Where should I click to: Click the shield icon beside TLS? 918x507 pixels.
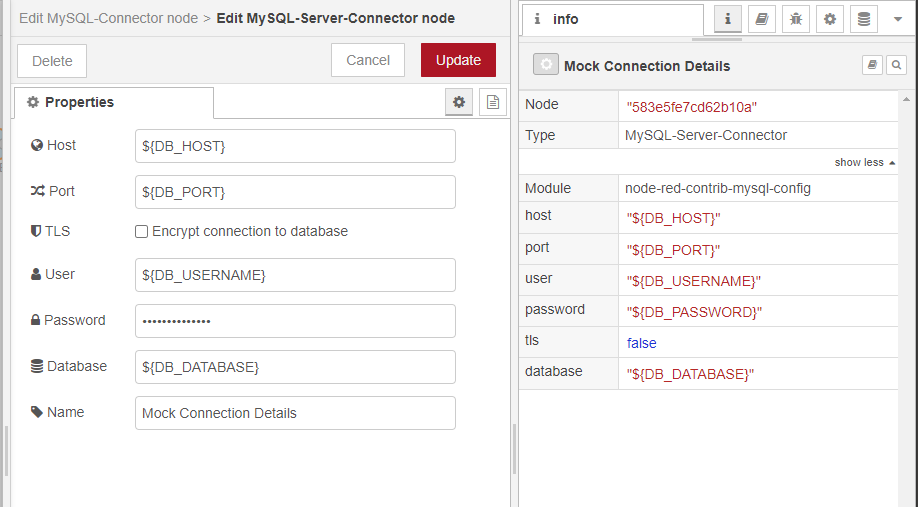(36, 231)
